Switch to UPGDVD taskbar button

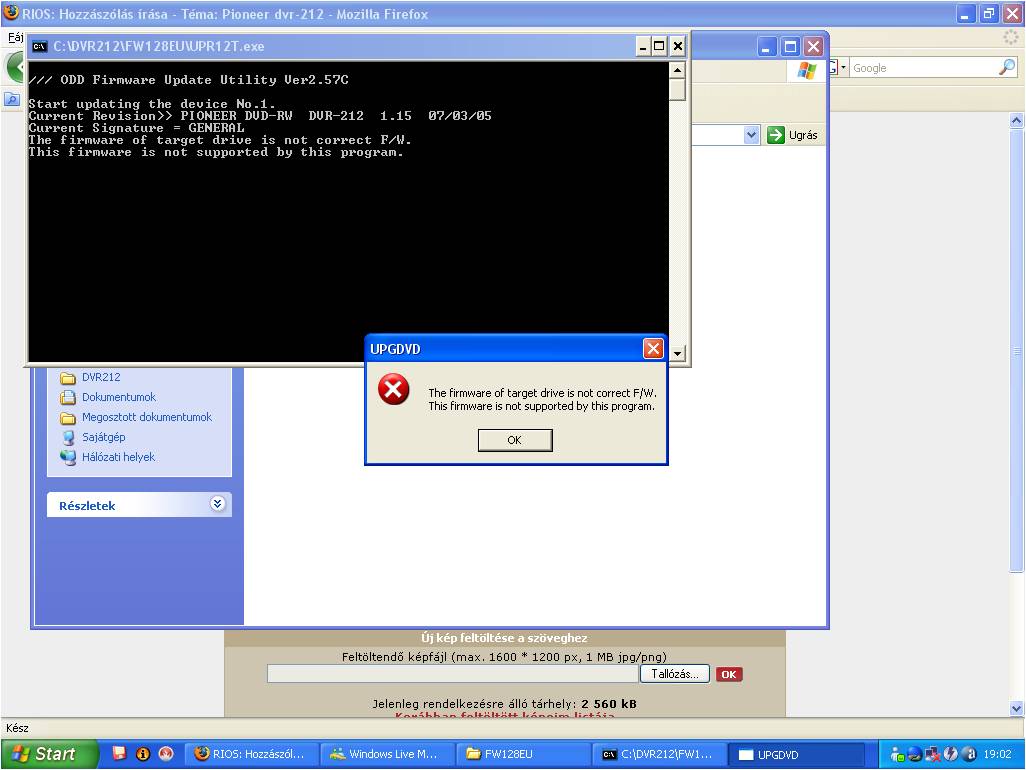(x=796, y=754)
